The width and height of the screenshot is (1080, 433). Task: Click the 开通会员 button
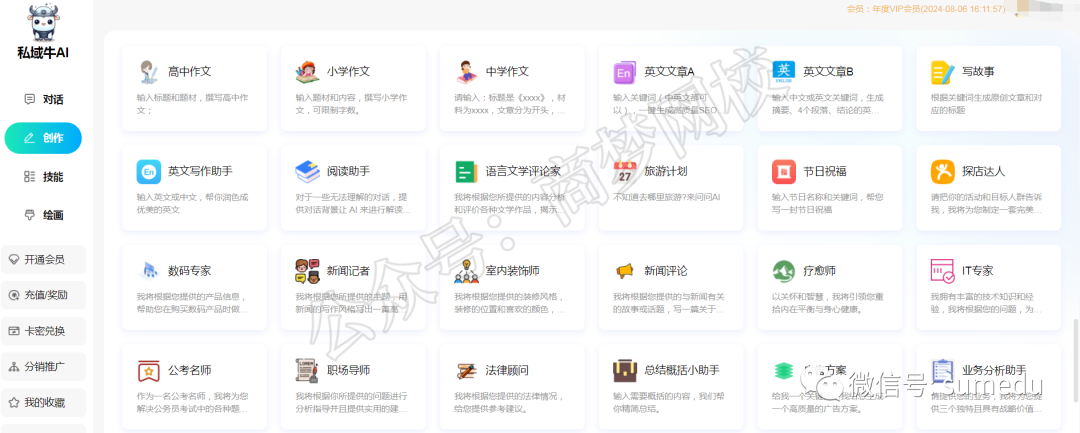pos(43,260)
